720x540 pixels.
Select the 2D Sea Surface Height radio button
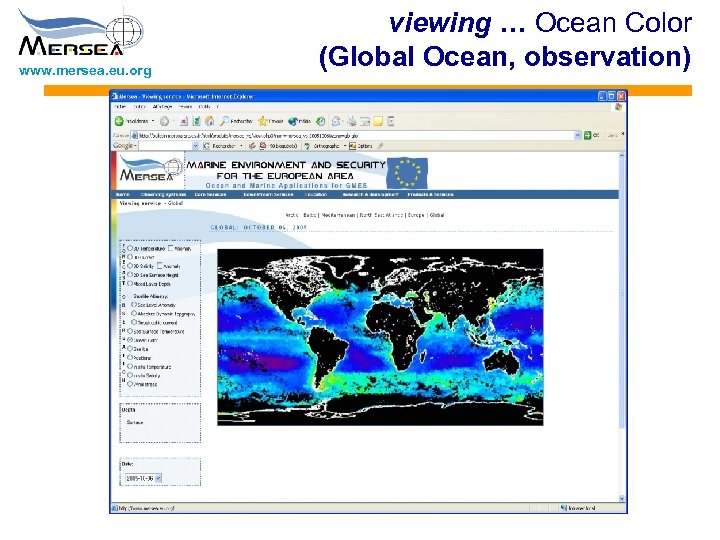[x=130, y=274]
